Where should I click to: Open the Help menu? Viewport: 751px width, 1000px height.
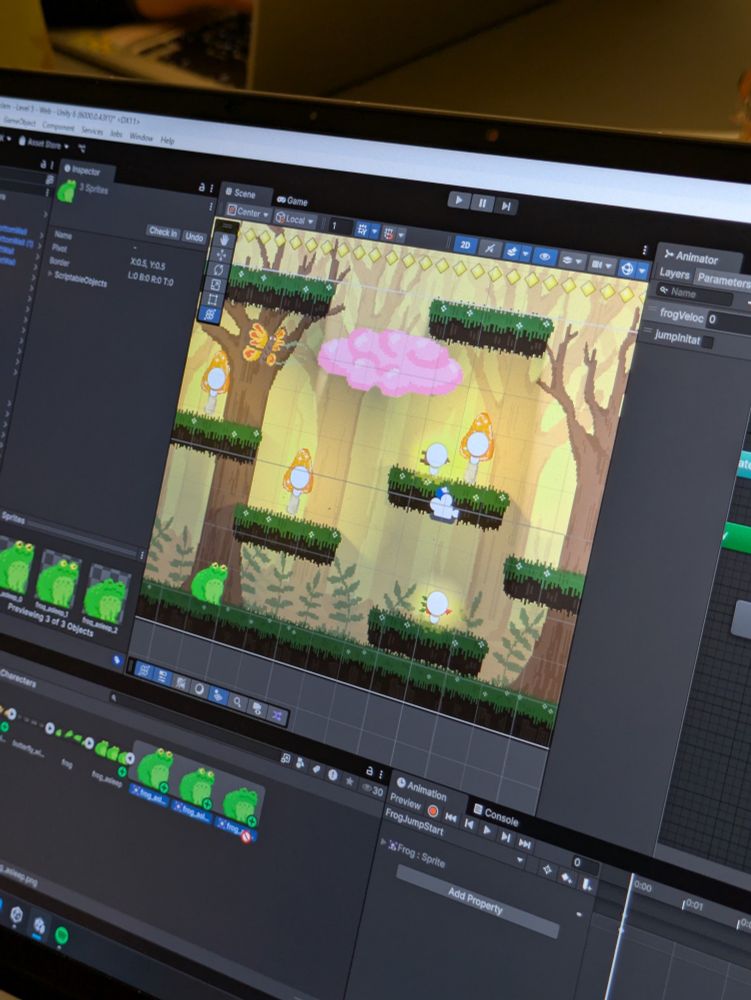(167, 140)
